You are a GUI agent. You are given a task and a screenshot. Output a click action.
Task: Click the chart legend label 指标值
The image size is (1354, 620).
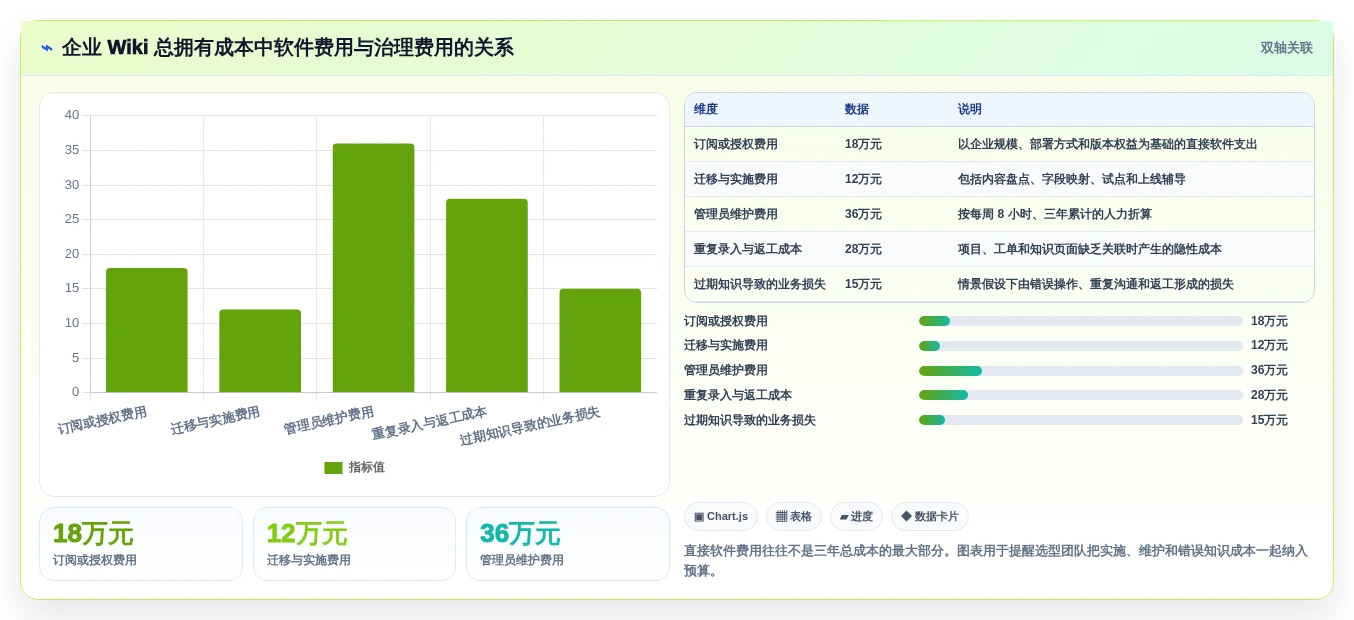(x=366, y=468)
